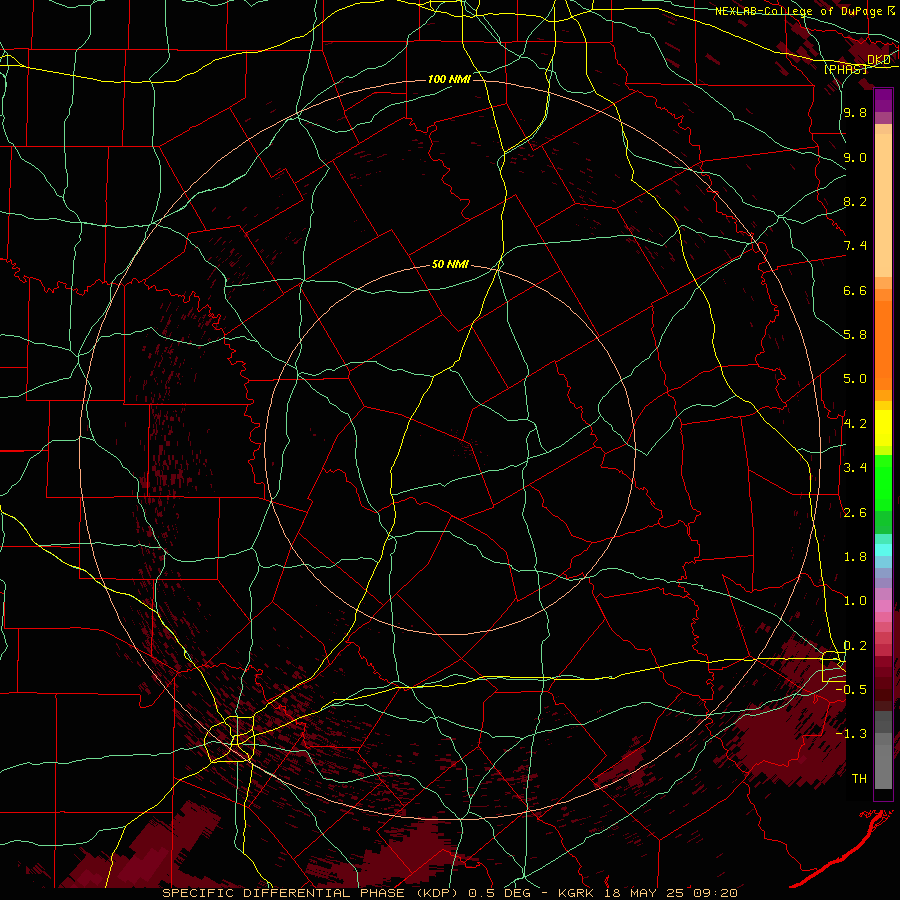
Task: Click the '100 NMI' range ring label
Action: click(449, 79)
